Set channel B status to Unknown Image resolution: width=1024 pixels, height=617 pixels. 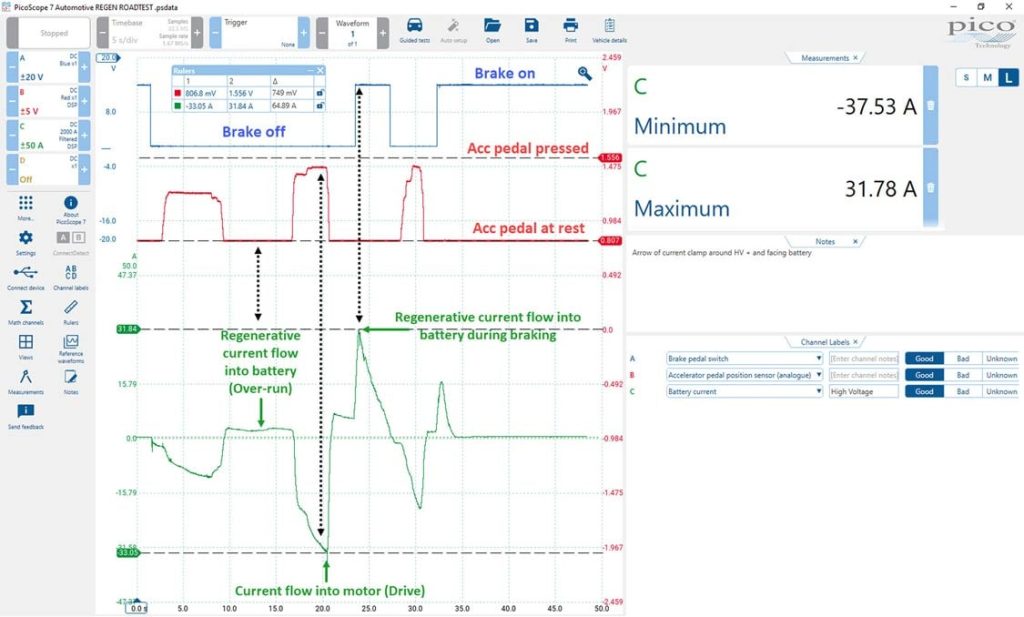click(1001, 375)
